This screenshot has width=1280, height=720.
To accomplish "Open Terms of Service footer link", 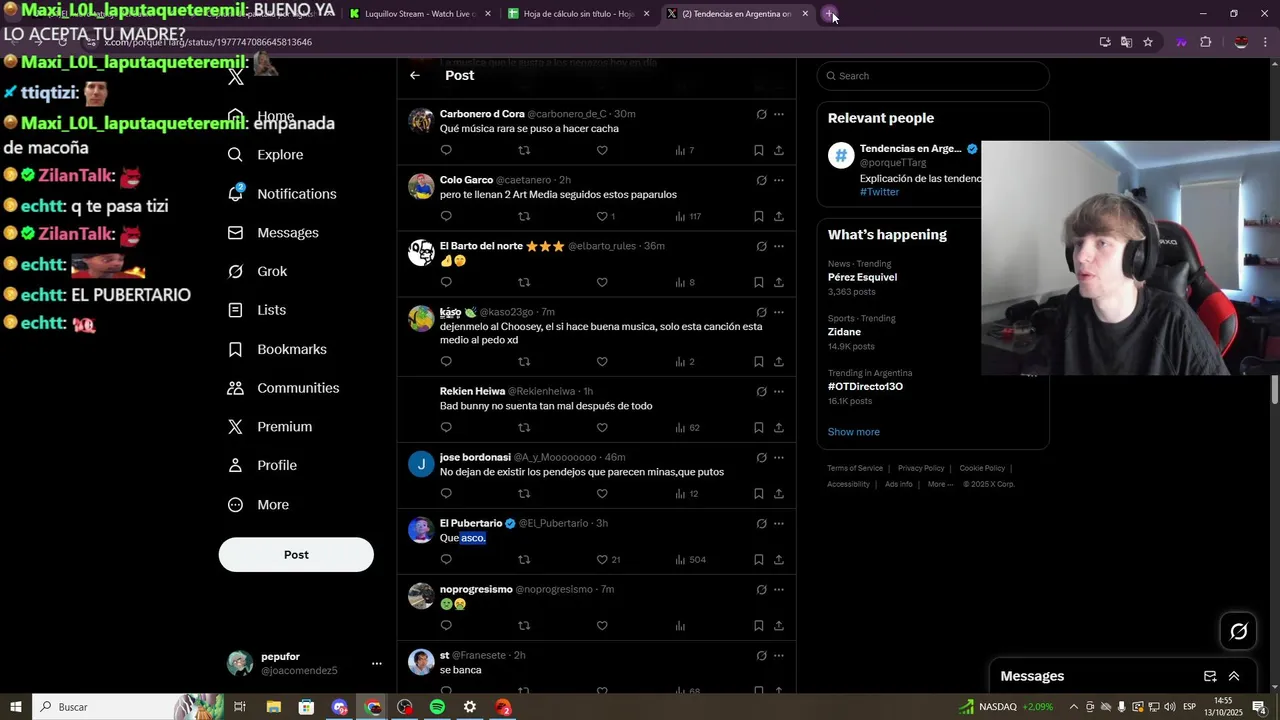I will point(855,468).
